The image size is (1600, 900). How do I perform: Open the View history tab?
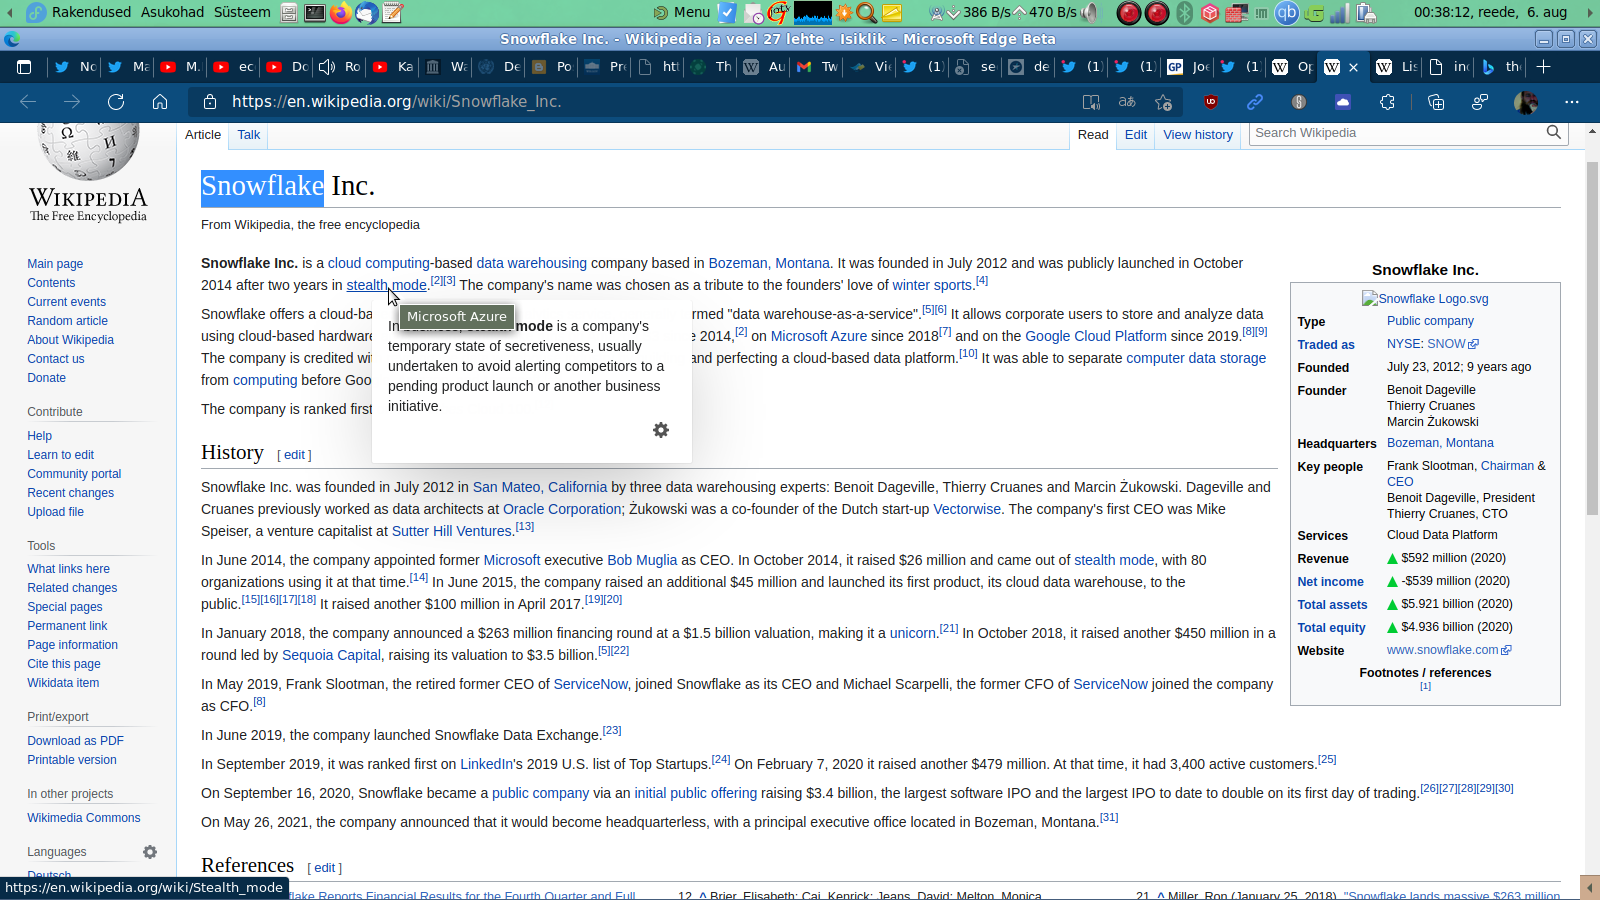[x=1198, y=135]
